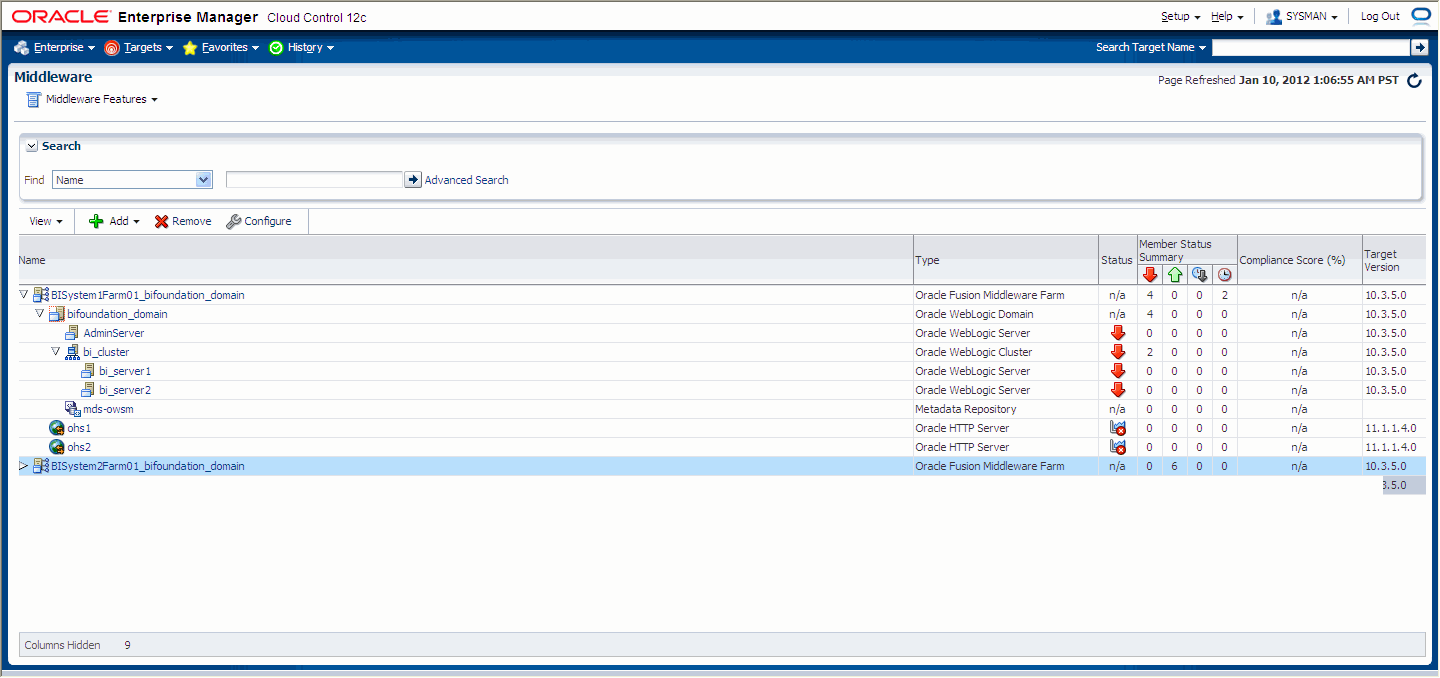Click the ohs2 agent unreachable status icon
Image resolution: width=1440 pixels, height=678 pixels.
click(1118, 447)
